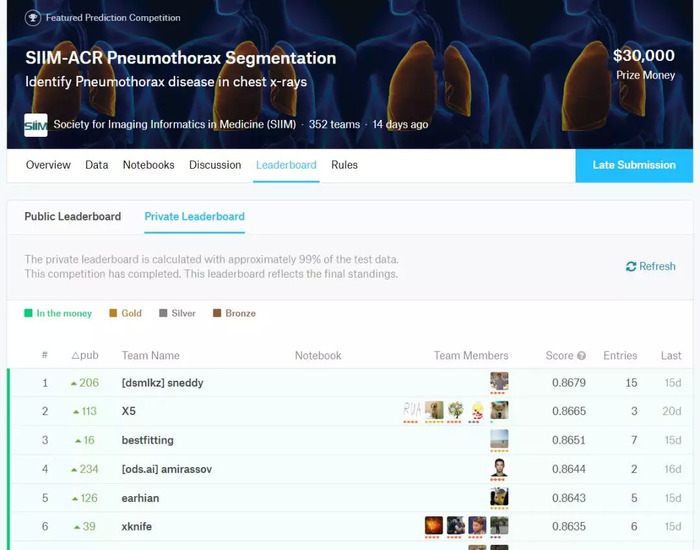Image resolution: width=700 pixels, height=550 pixels.
Task: Click rank change 206
Action: (85, 383)
